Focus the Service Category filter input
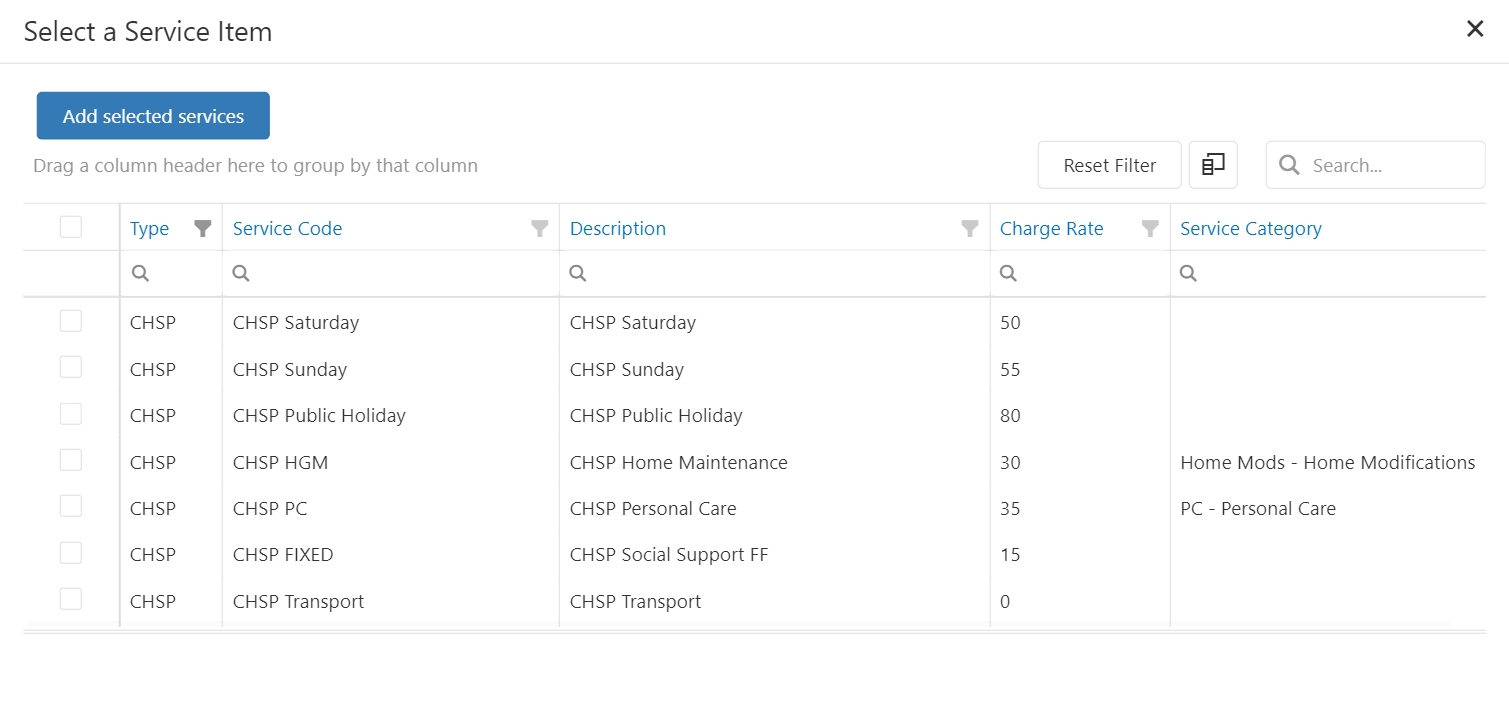The width and height of the screenshot is (1509, 714). 1328,273
